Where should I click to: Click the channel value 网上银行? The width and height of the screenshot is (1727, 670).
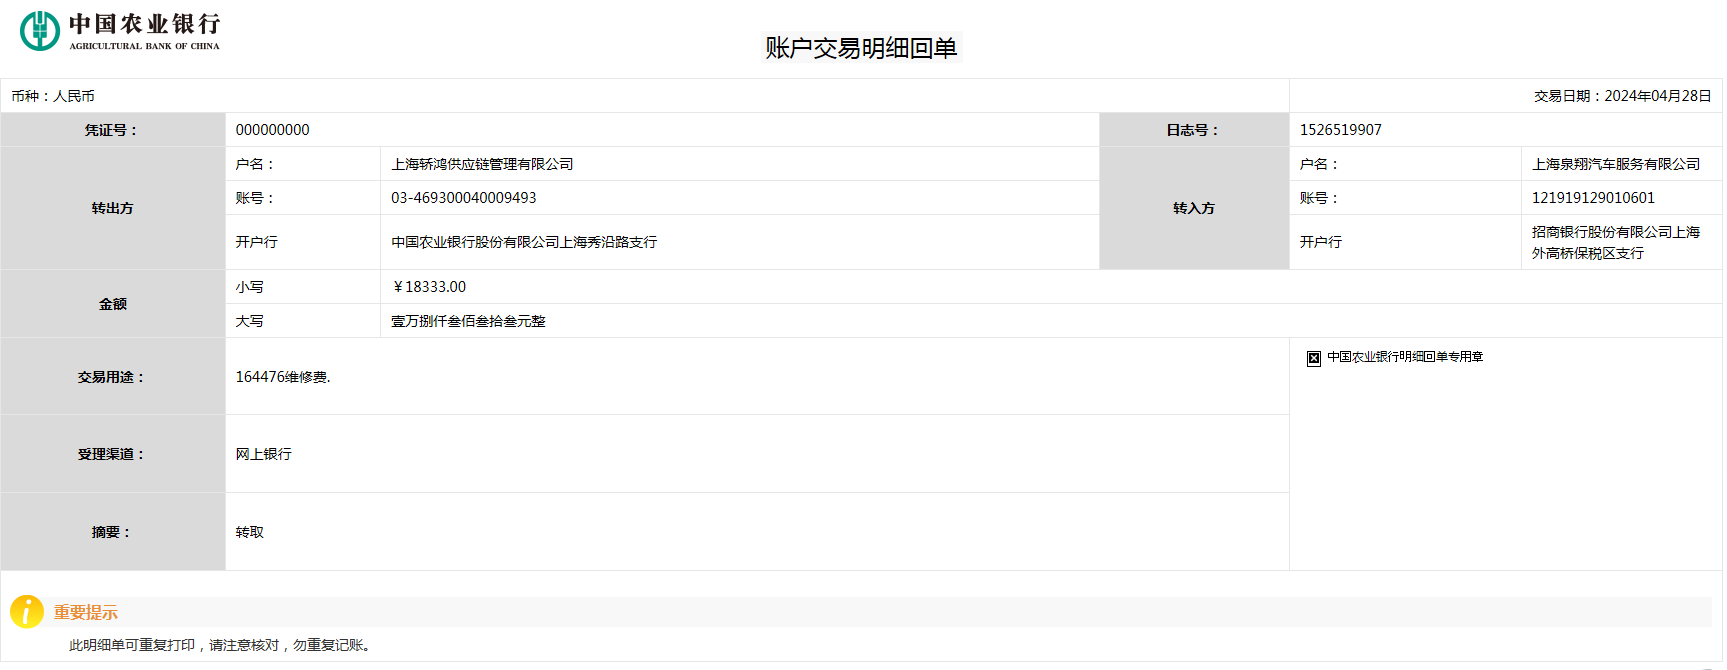coord(264,454)
